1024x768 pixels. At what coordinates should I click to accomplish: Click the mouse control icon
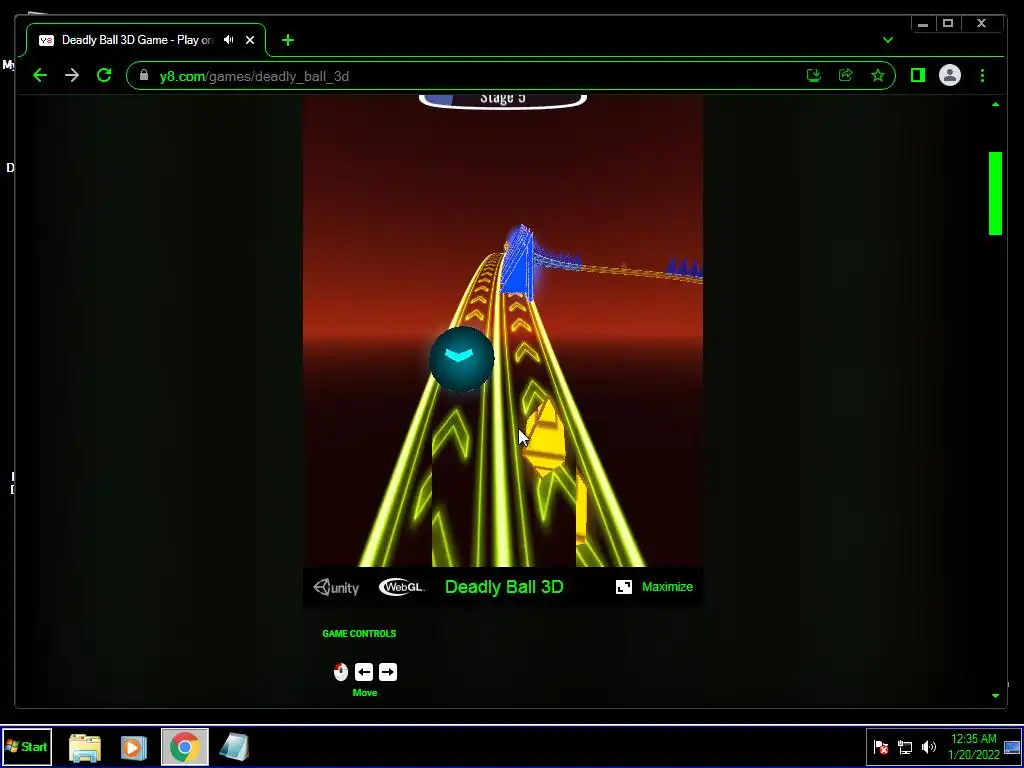click(x=341, y=672)
